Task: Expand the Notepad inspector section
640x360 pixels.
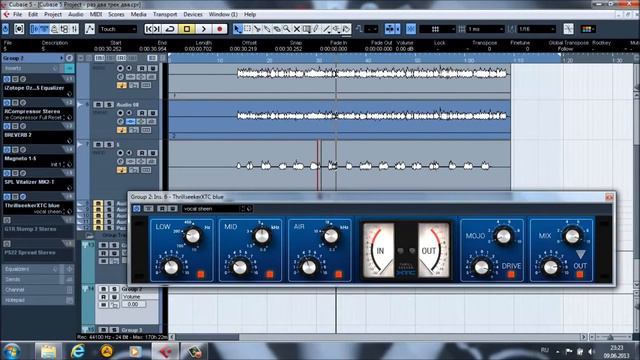Action: coord(38,300)
